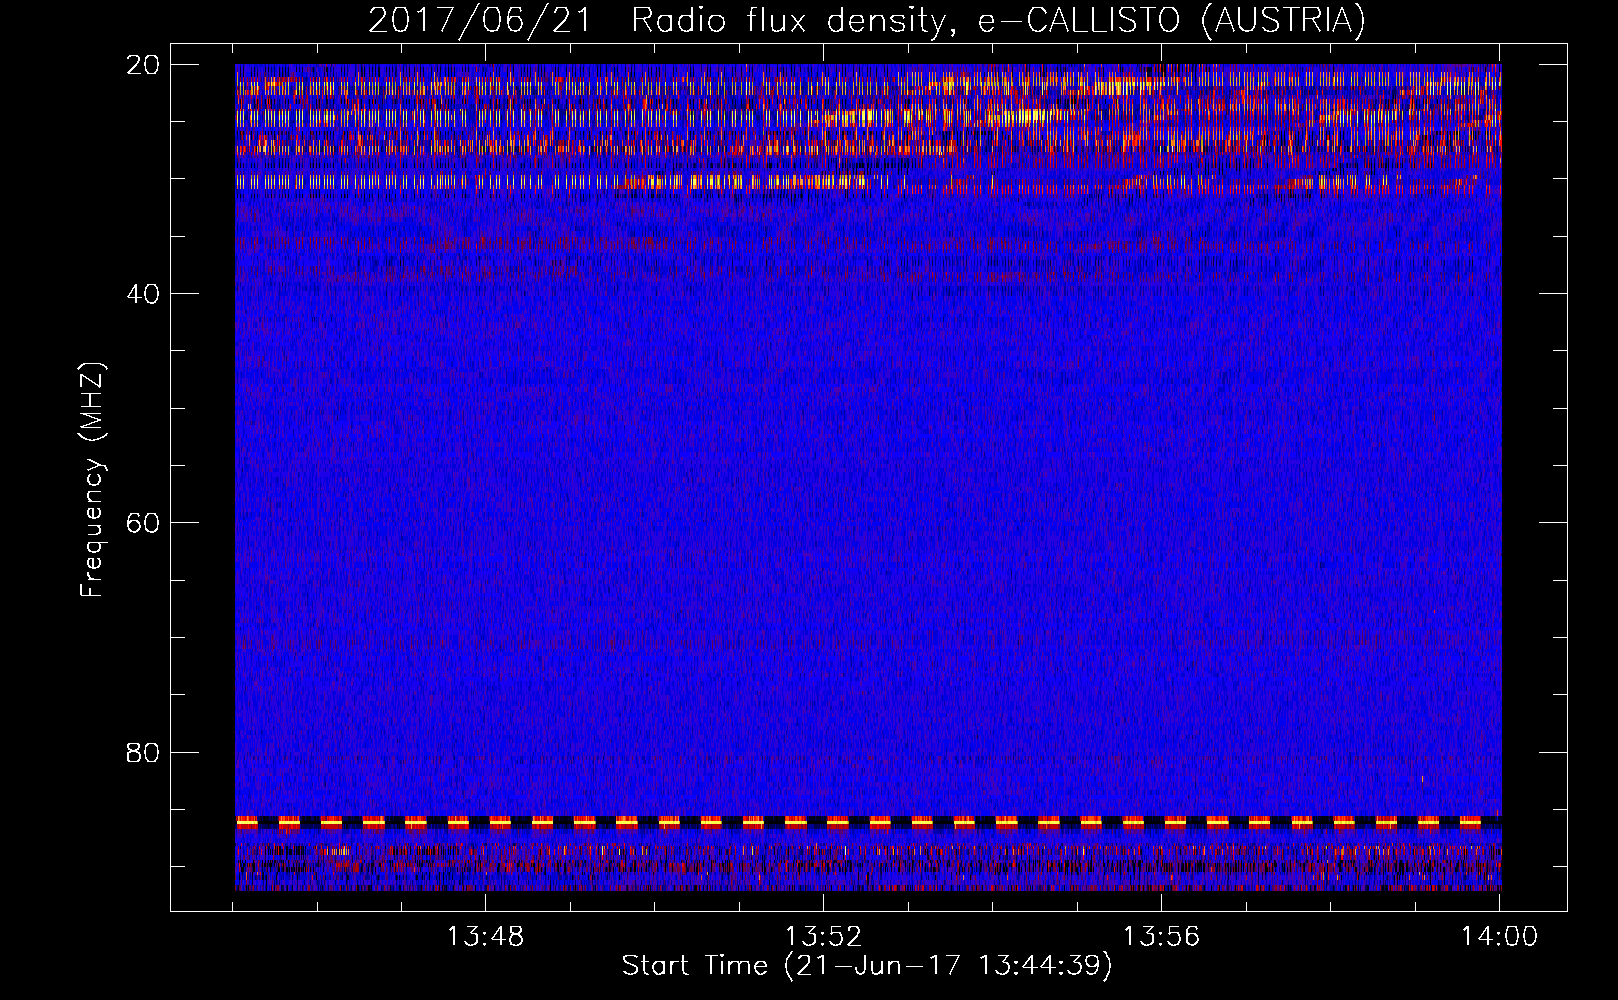Screen dimensions: 1618x1000
Task: Click the plot title 'Radio flux density, e-CALLISTO (AUSTRIA)'
Action: tap(998, 21)
